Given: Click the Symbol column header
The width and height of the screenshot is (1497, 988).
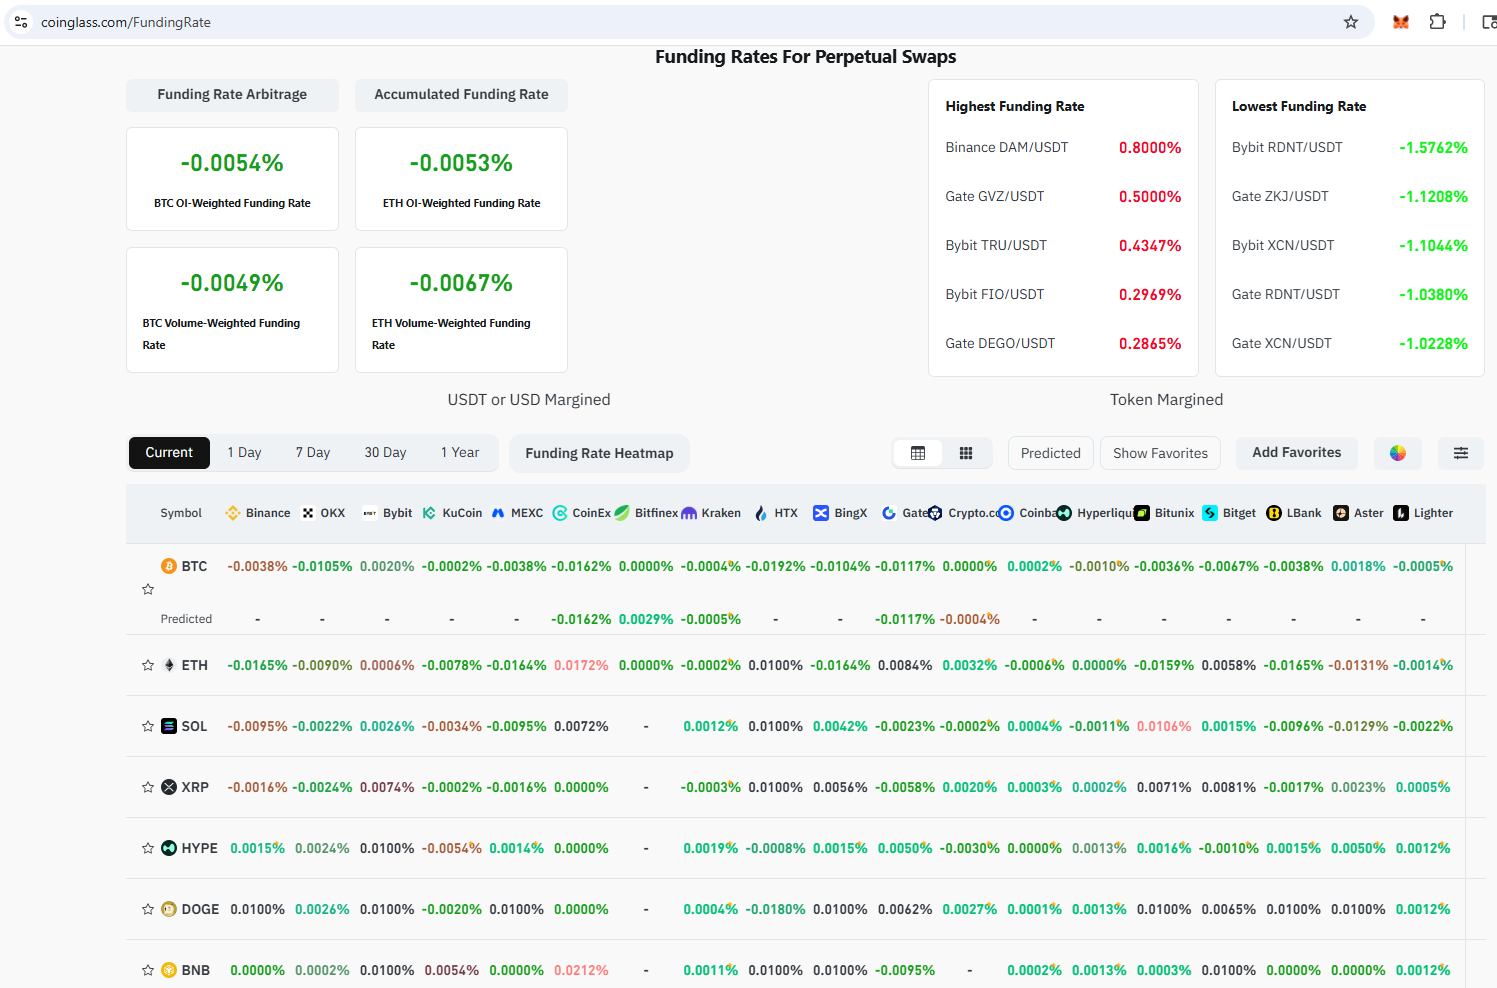Looking at the screenshot, I should 181,513.
